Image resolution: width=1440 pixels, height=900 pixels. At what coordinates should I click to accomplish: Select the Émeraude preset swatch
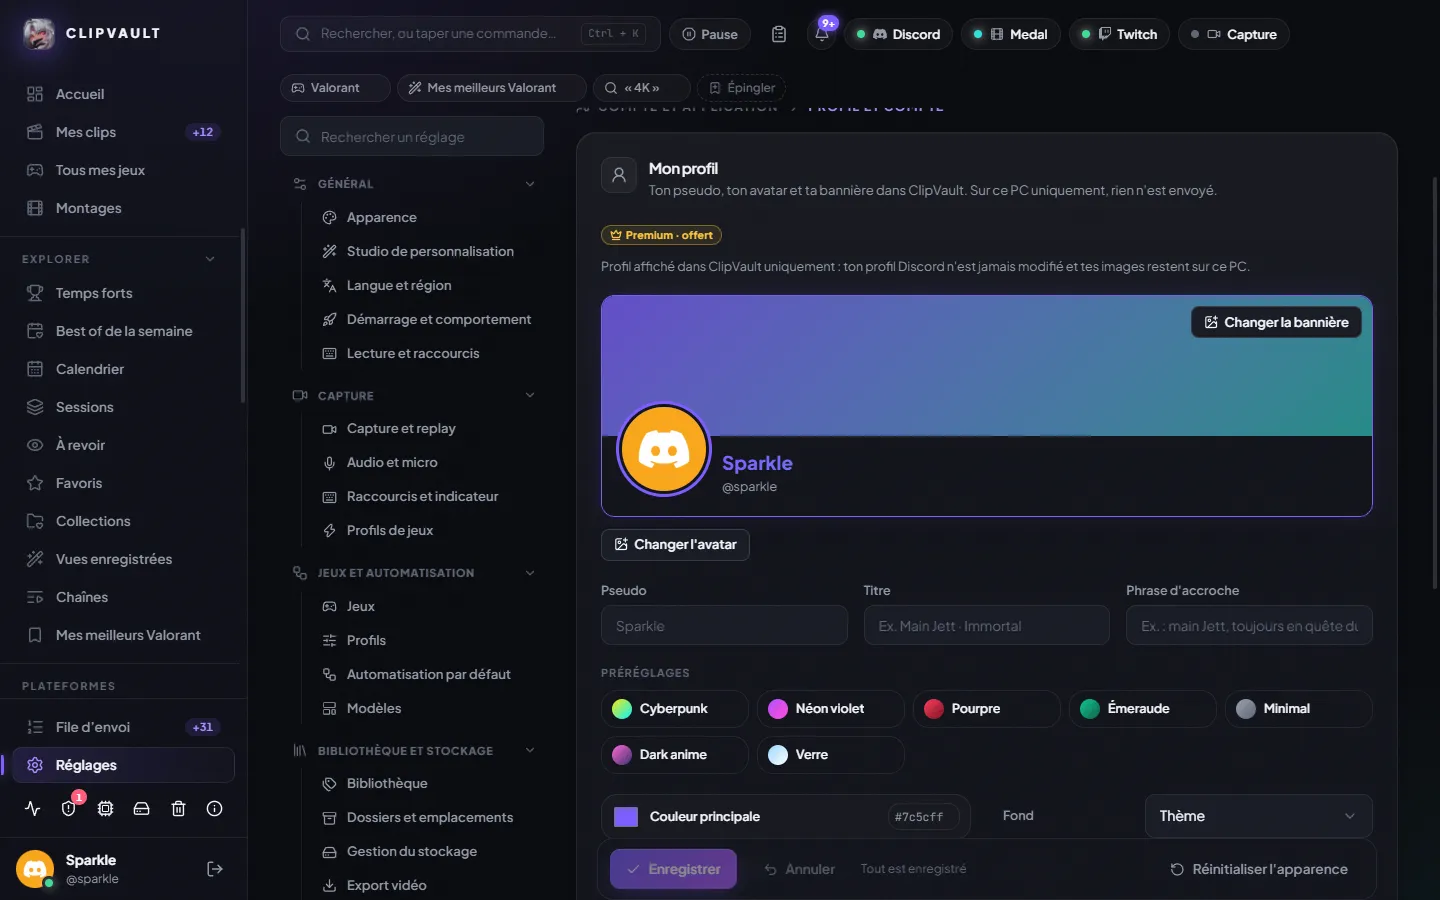(1142, 708)
